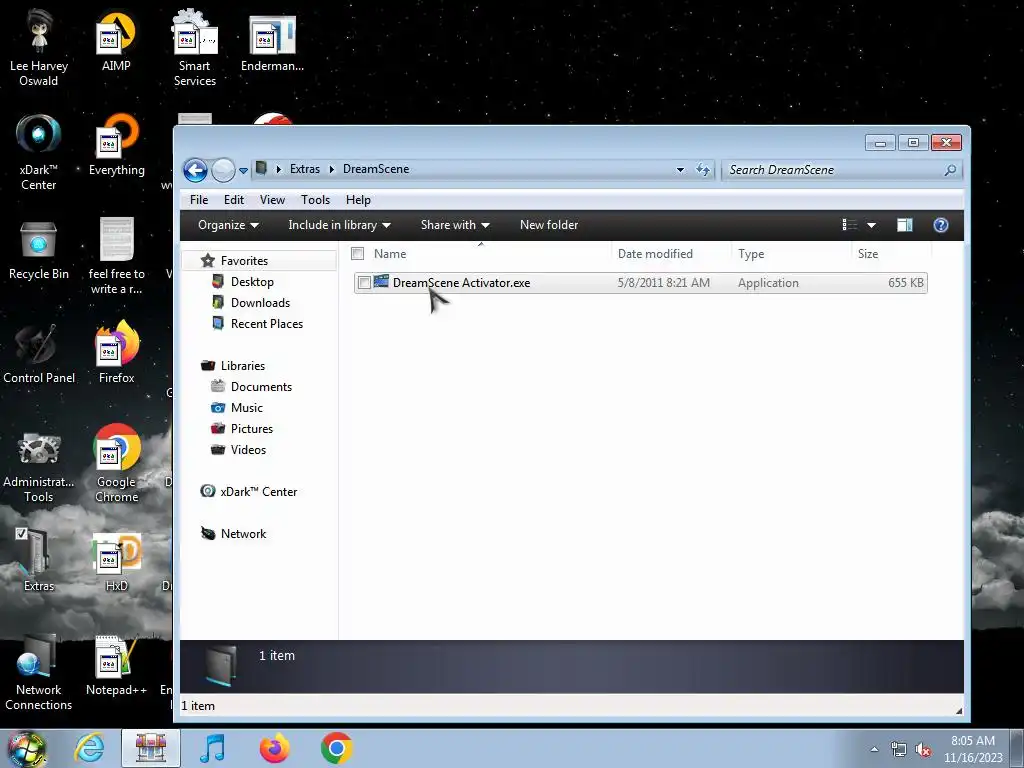This screenshot has height=768, width=1024.
Task: Open the Music library
Action: 247,408
